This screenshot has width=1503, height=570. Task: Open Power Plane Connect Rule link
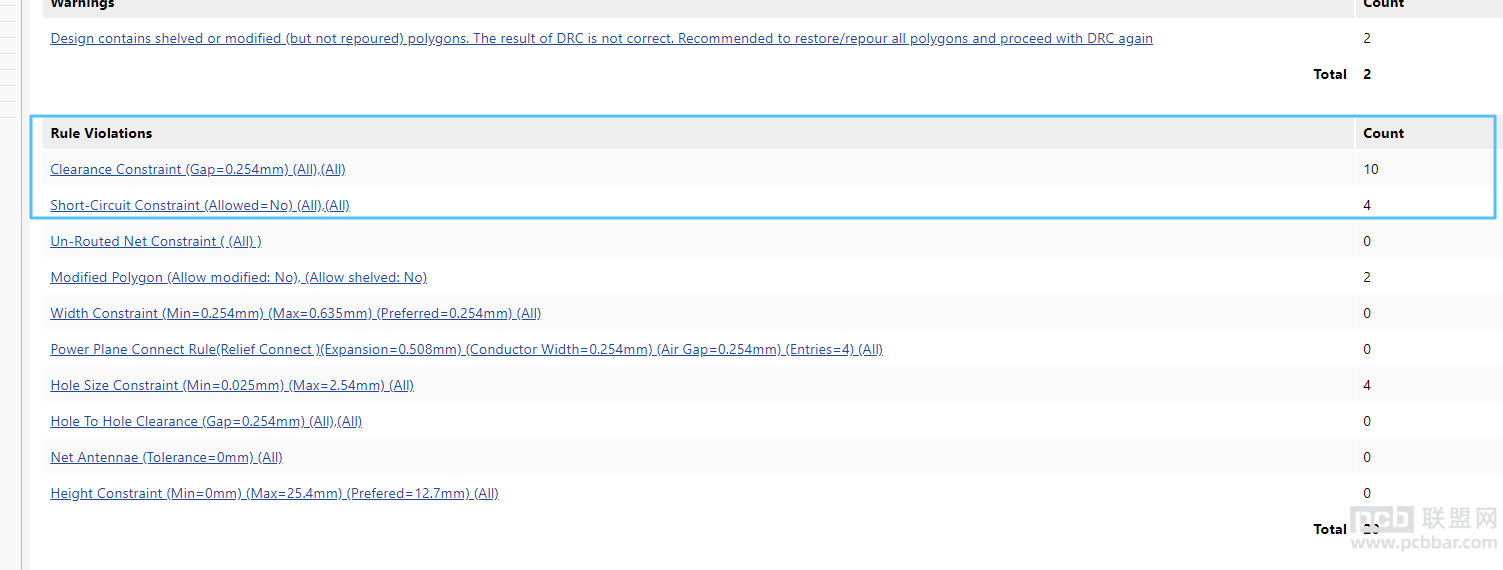click(467, 349)
